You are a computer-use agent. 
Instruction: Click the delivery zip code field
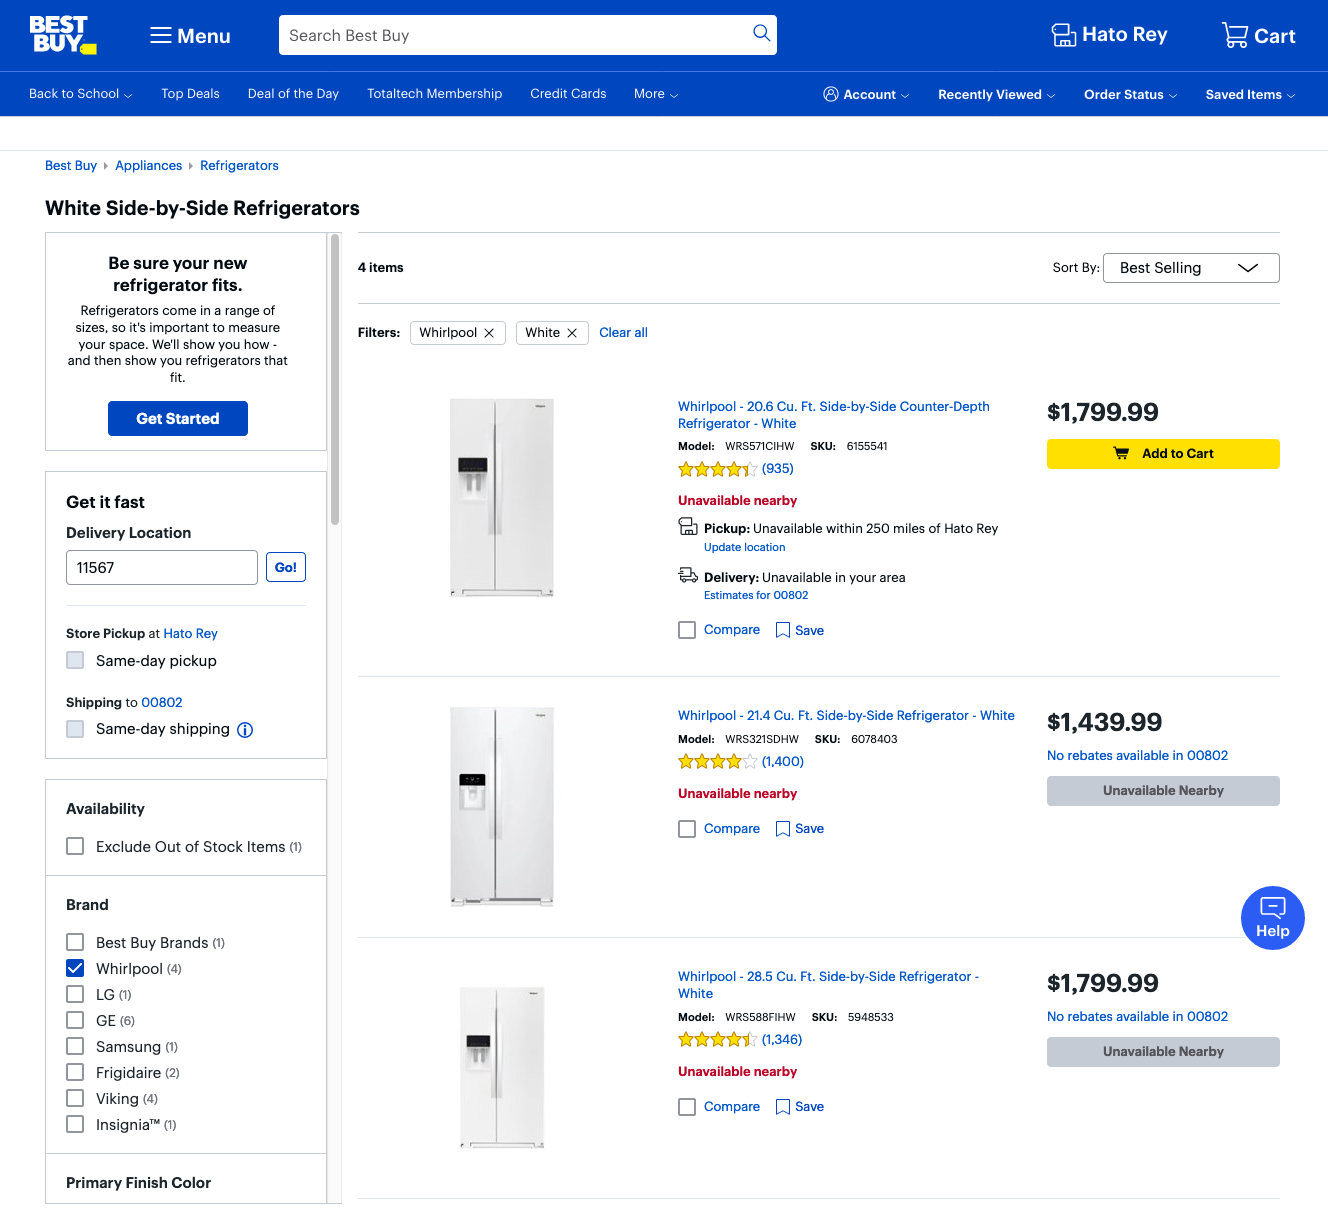click(x=162, y=568)
